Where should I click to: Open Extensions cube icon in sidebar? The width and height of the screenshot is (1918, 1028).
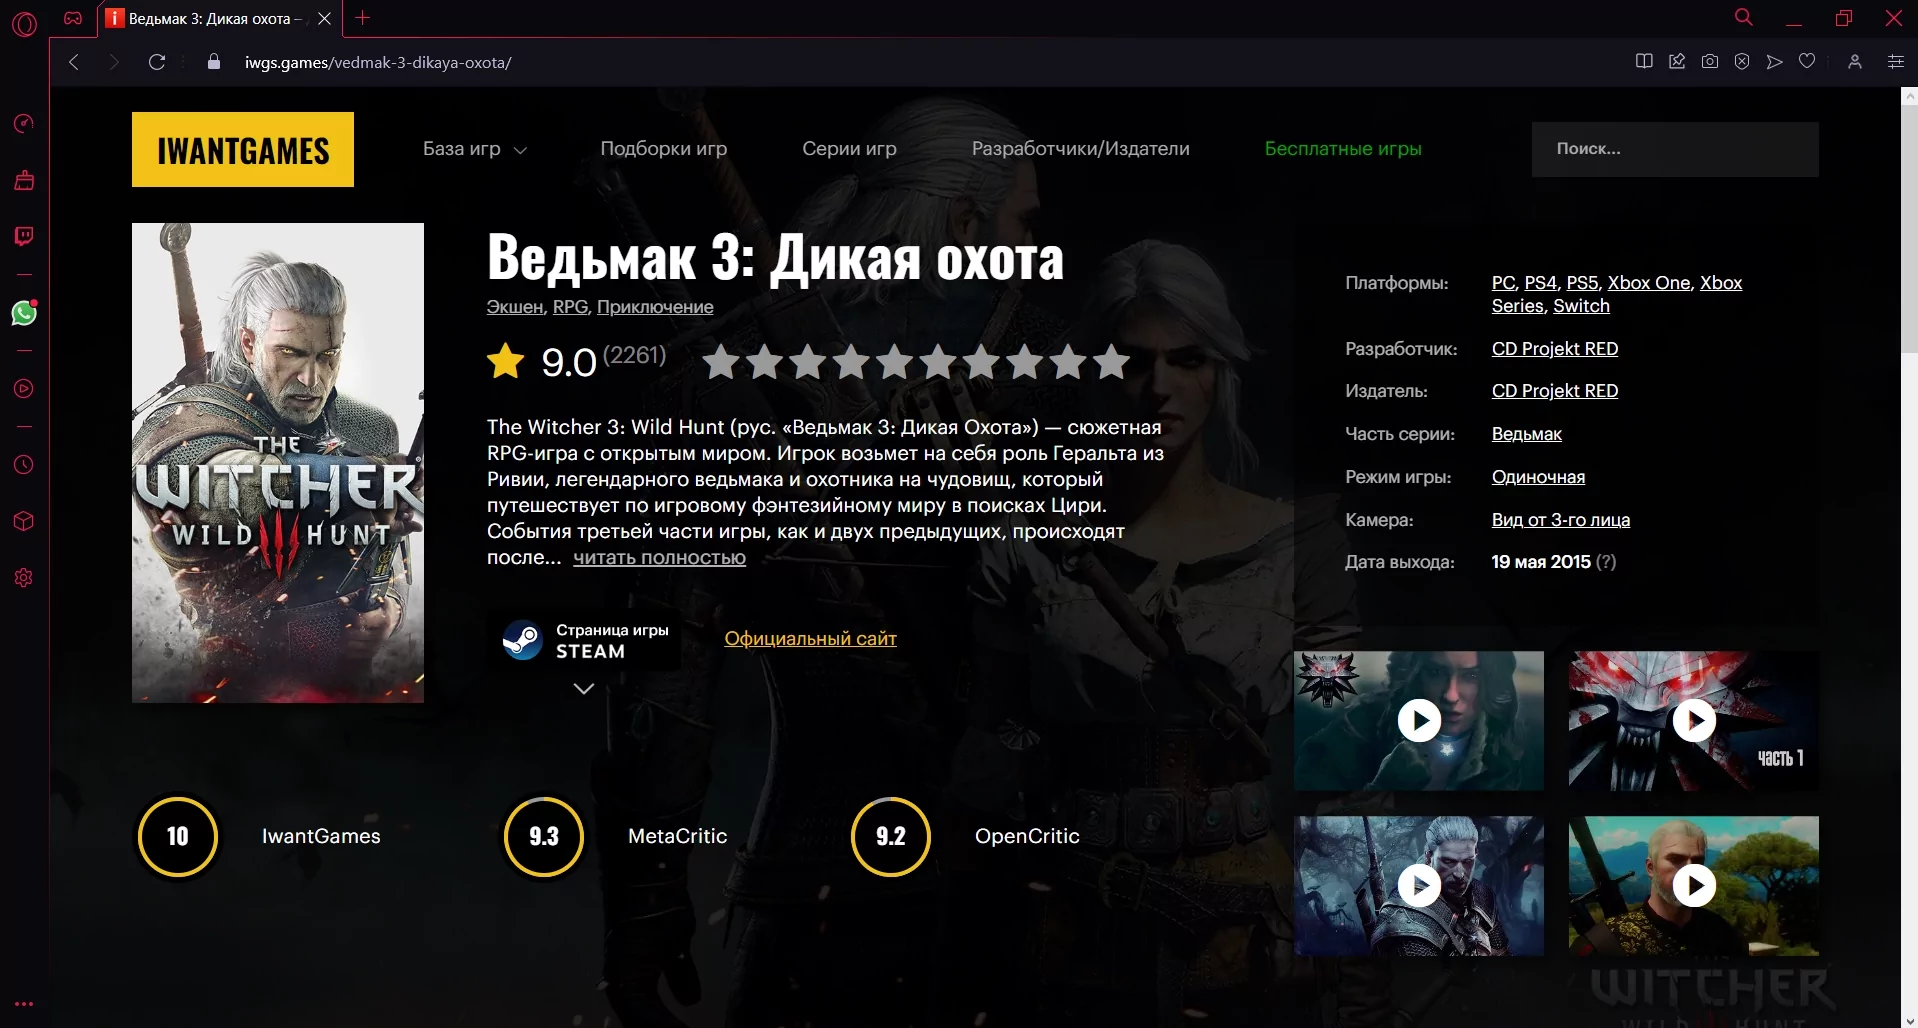(x=24, y=521)
